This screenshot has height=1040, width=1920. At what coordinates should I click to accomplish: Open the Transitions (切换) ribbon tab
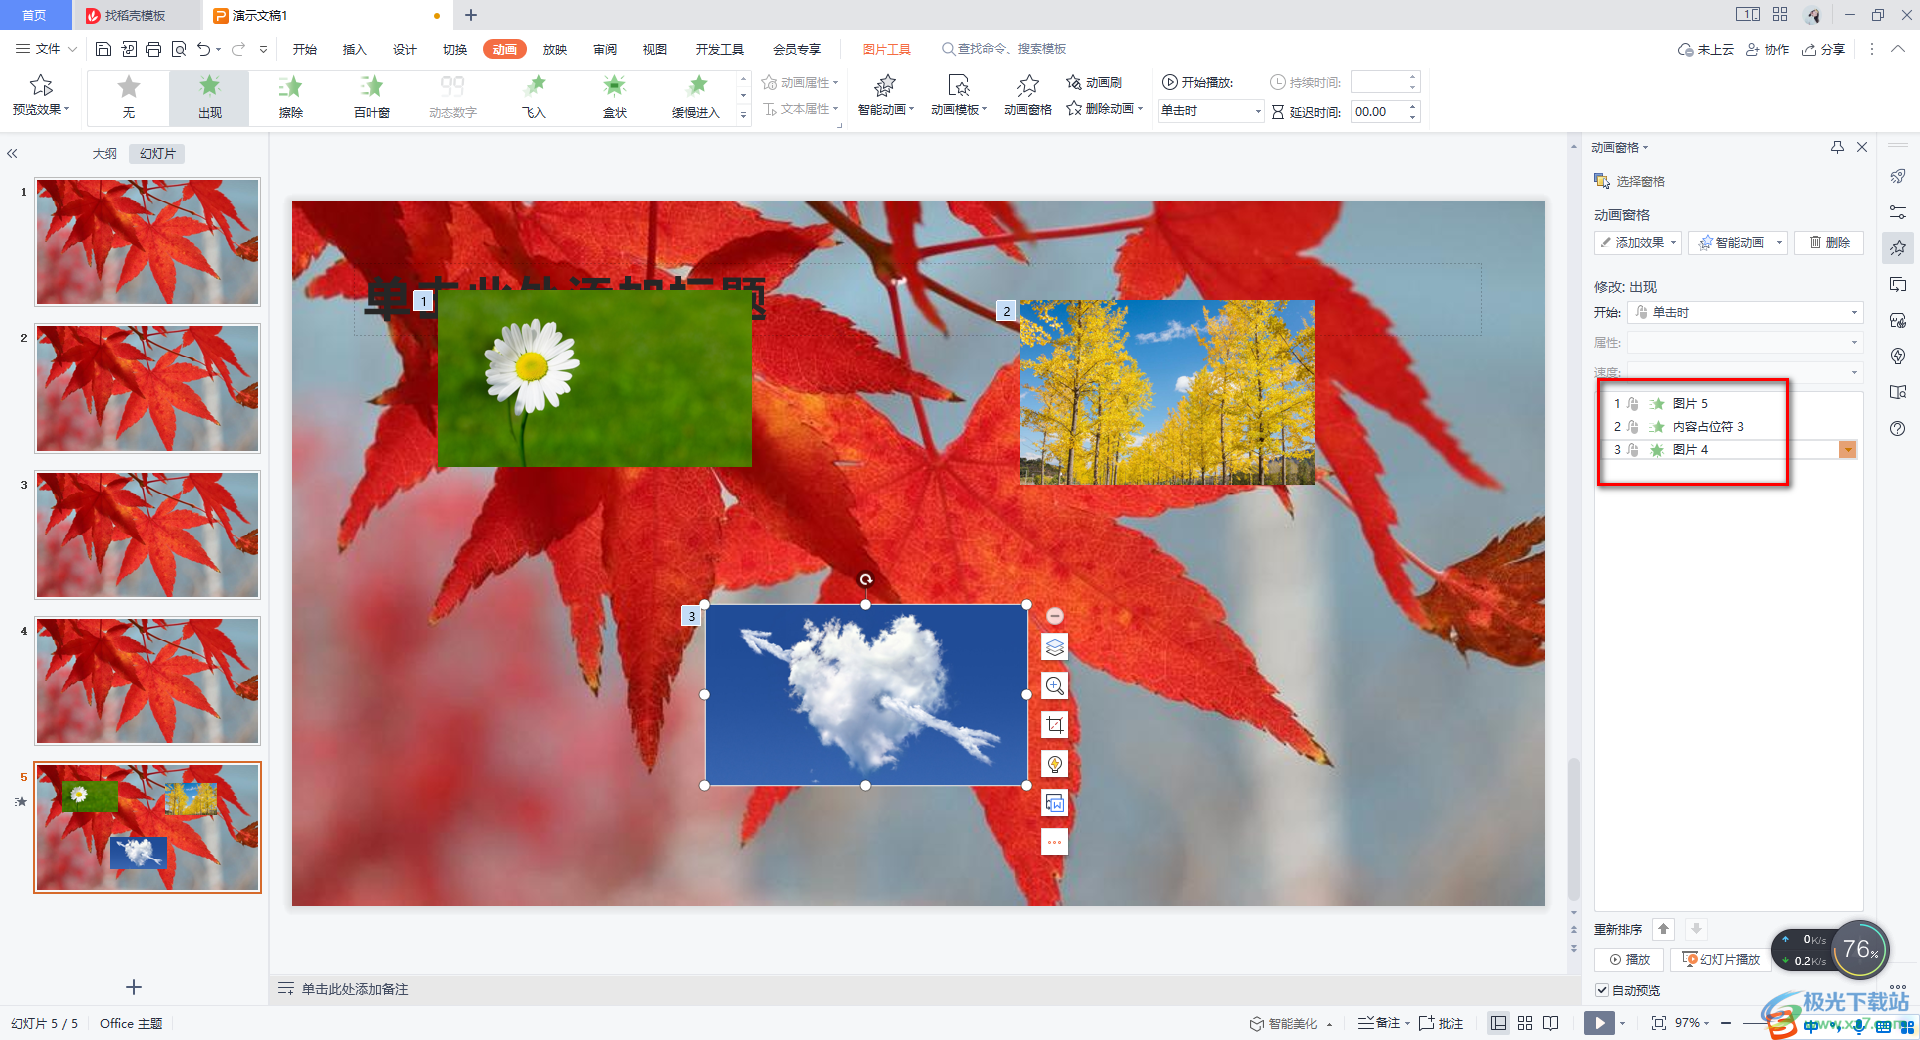[454, 49]
